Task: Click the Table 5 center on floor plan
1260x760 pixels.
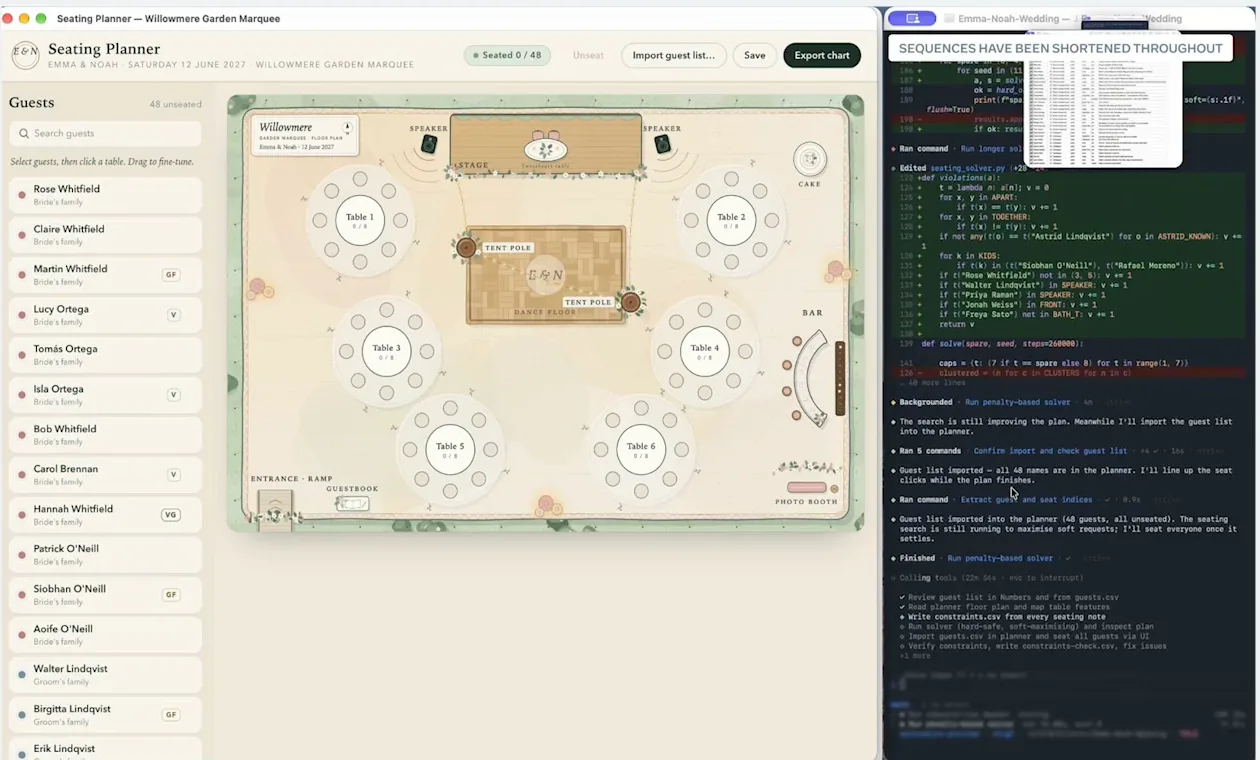Action: (x=450, y=450)
